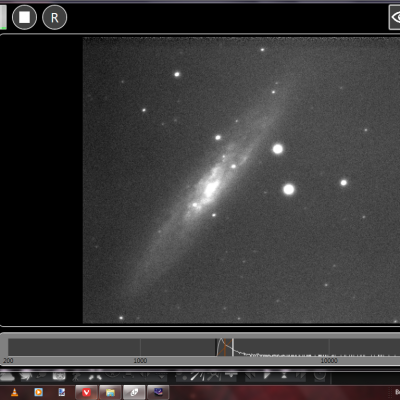Click the bright galaxy core in the preview
Image resolution: width=400 pixels, height=400 pixels.
point(211,189)
